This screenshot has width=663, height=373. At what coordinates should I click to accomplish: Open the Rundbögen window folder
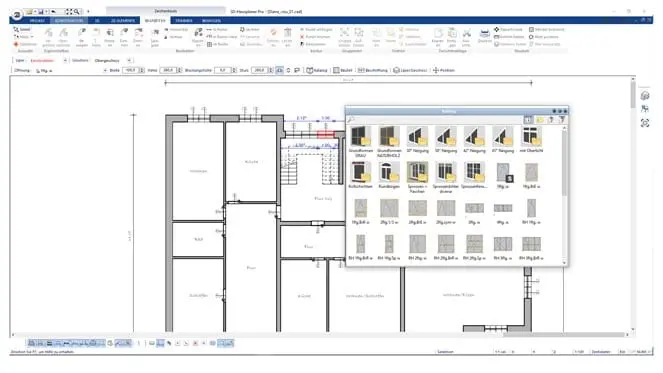[389, 175]
